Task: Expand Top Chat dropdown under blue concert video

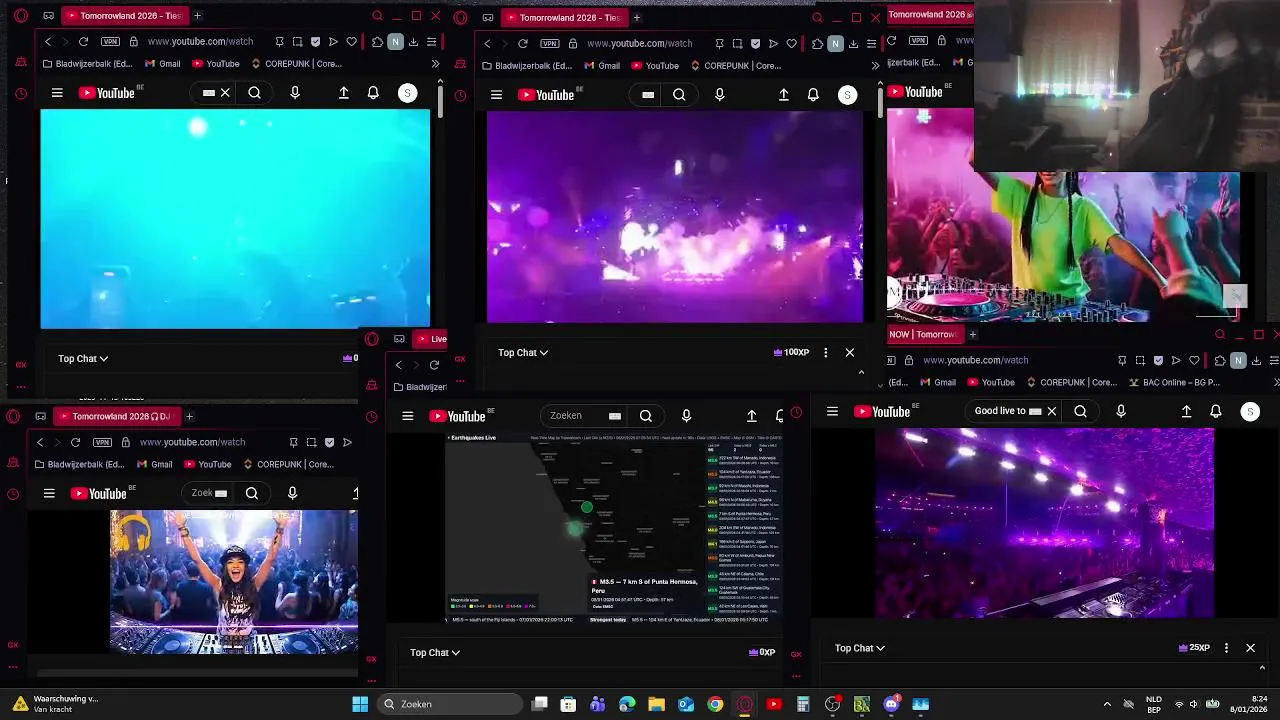Action: (x=83, y=358)
